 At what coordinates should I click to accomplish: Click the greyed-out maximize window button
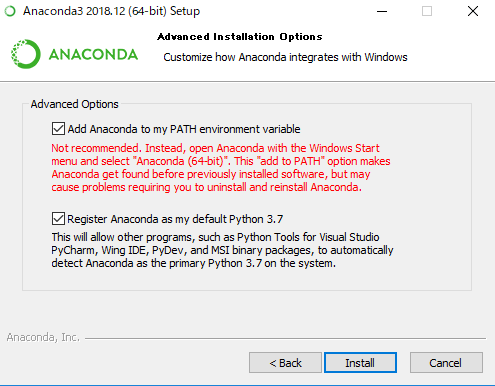(x=427, y=11)
